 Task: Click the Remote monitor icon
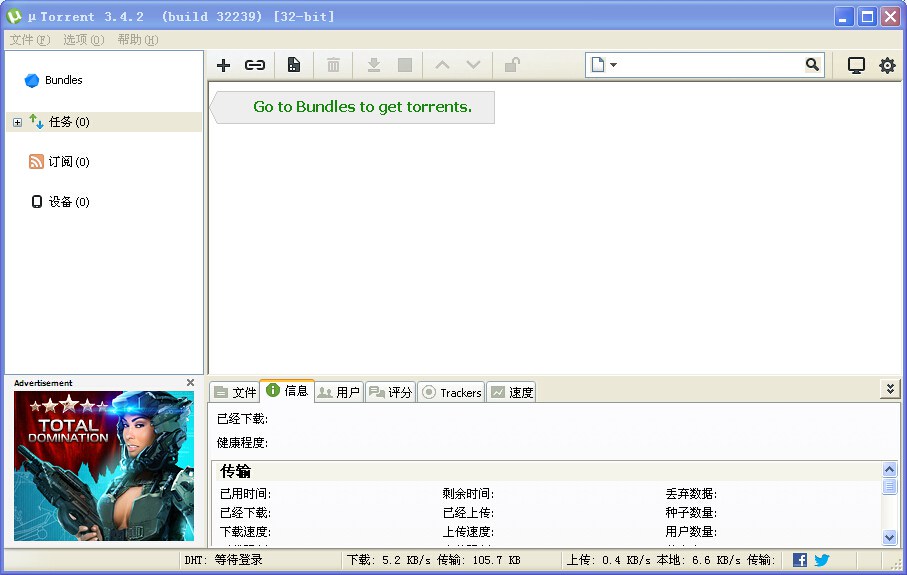[x=856, y=65]
